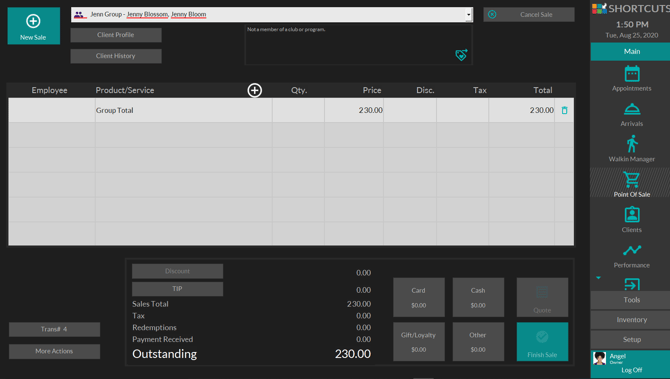Expand more sidebar items with the small arrow
The image size is (670, 379).
click(x=598, y=278)
